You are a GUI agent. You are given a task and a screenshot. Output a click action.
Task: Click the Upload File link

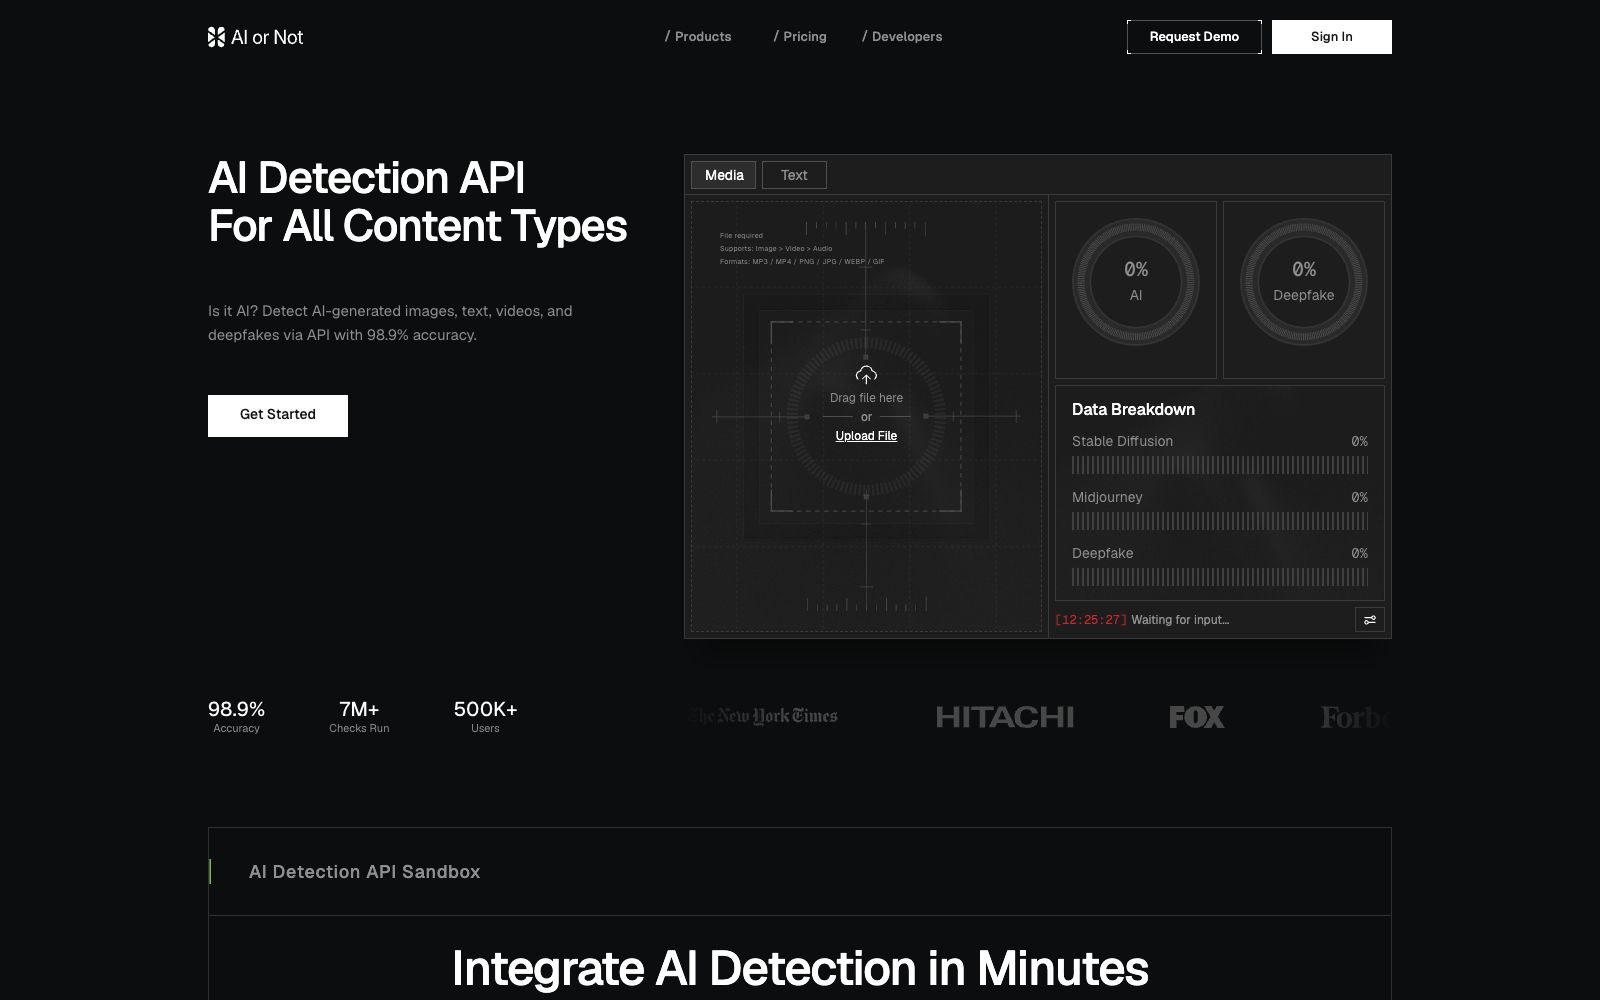[866, 436]
